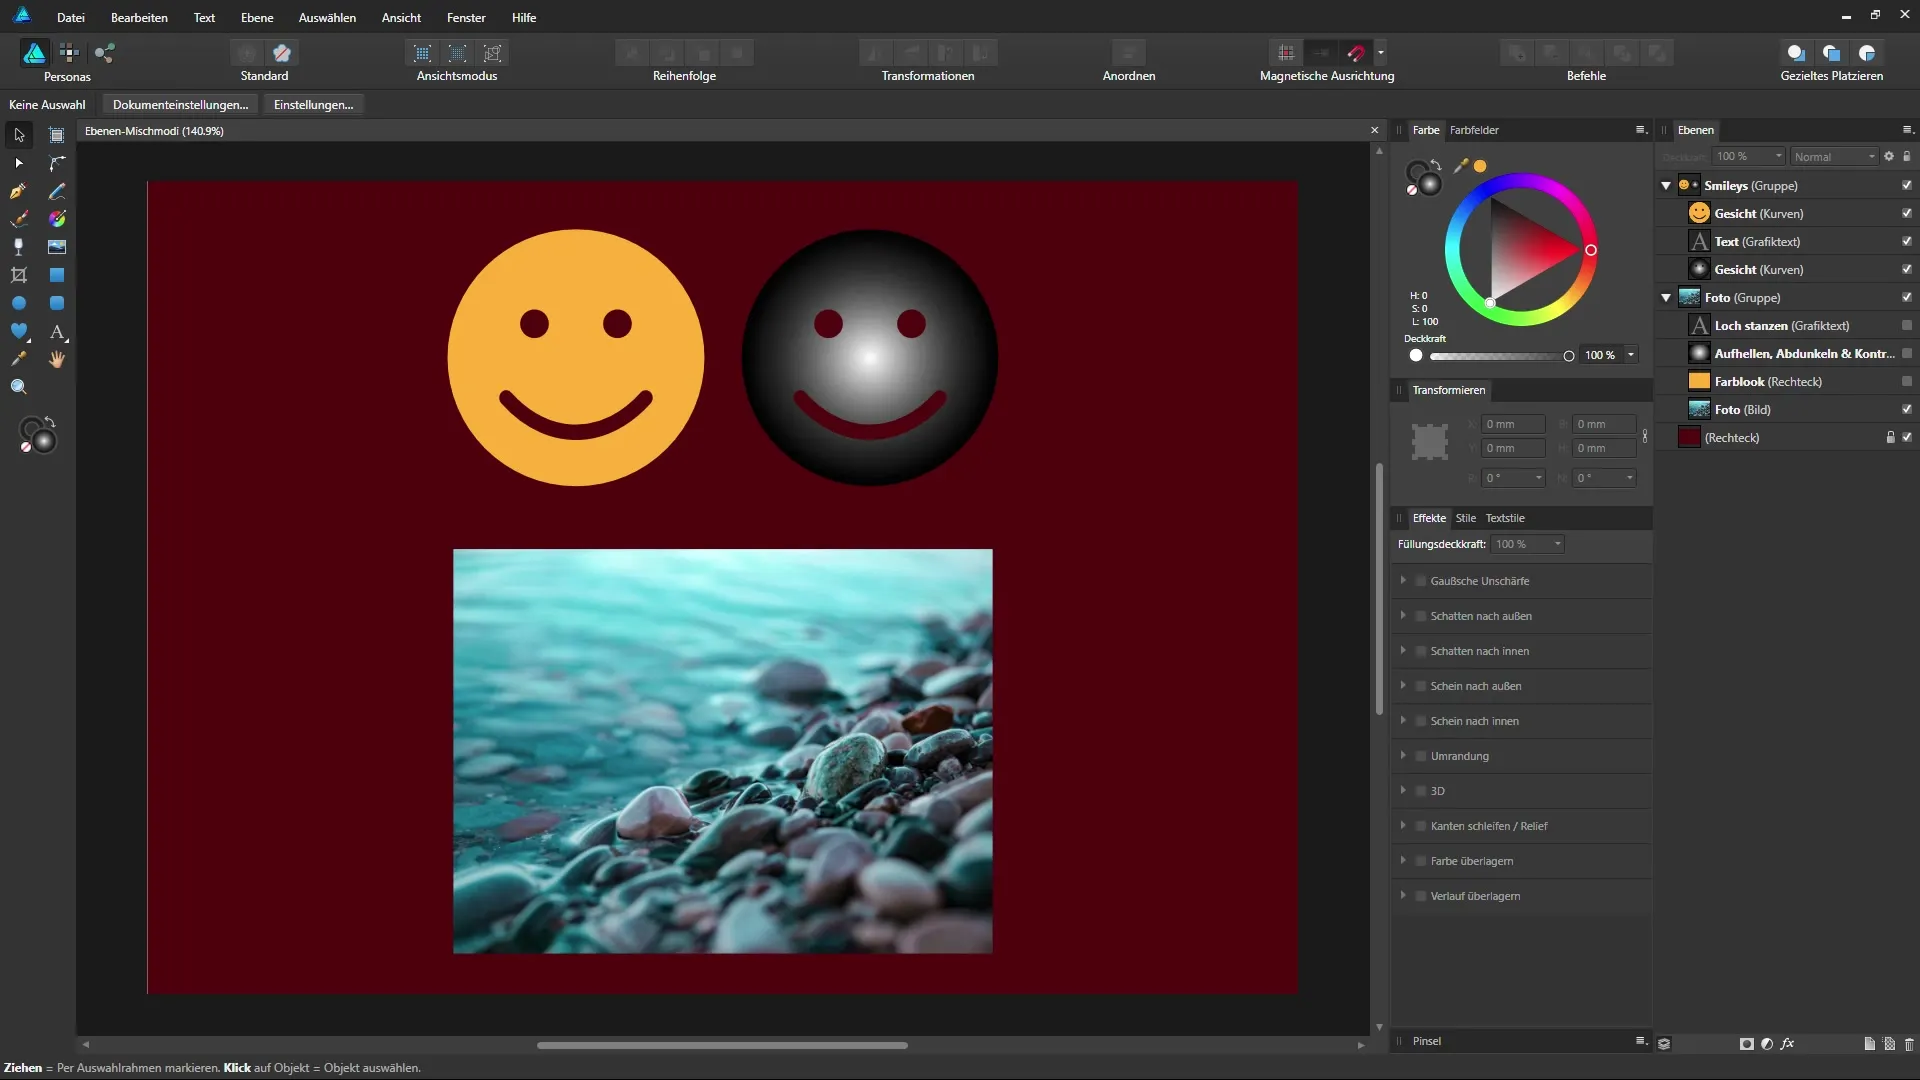
Task: Close the Ebenen-Mischmodi document tab
Action: tap(1374, 131)
